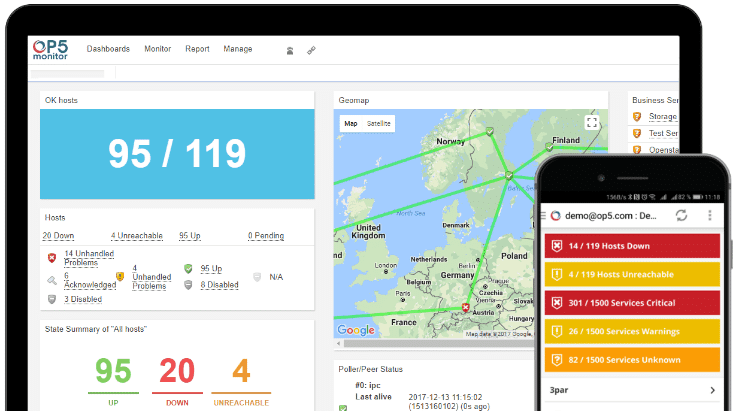Click the acknowledged wrench icon beside 6 Acknowledged
Image resolution: width=737 pixels, height=411 pixels.
coord(52,281)
